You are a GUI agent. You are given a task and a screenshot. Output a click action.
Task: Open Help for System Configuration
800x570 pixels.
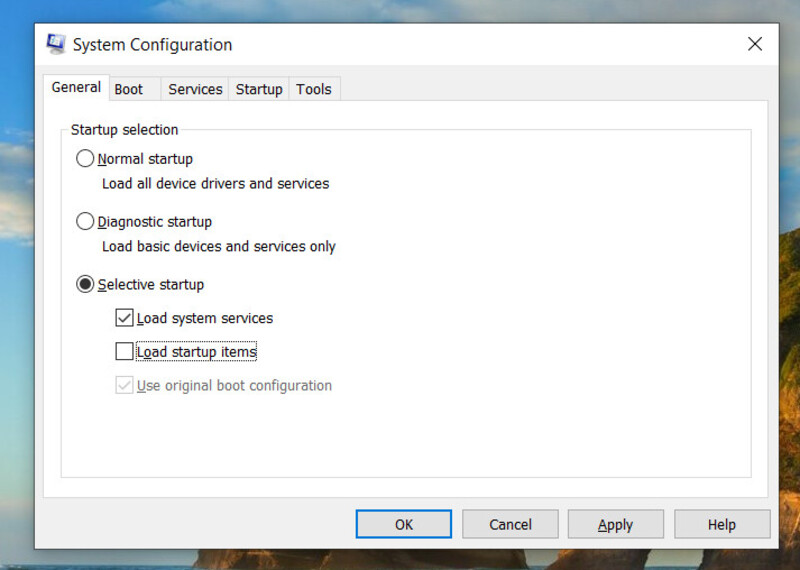tap(722, 524)
